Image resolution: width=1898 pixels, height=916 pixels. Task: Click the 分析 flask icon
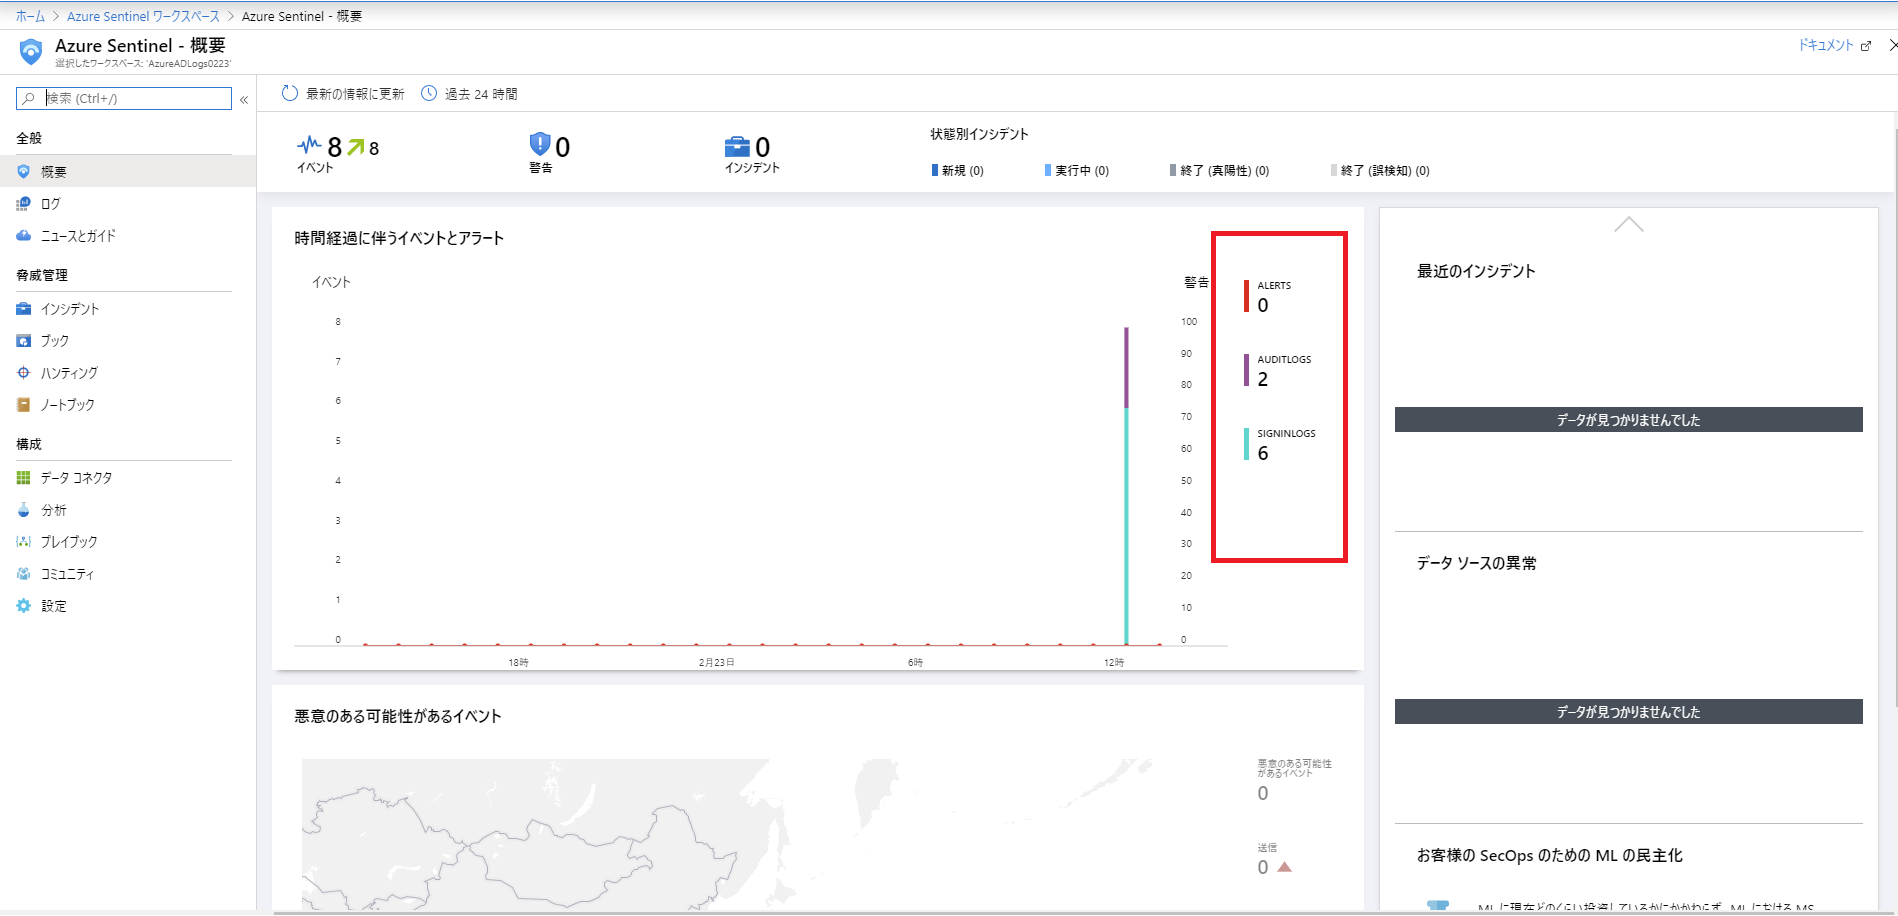pyautogui.click(x=24, y=510)
